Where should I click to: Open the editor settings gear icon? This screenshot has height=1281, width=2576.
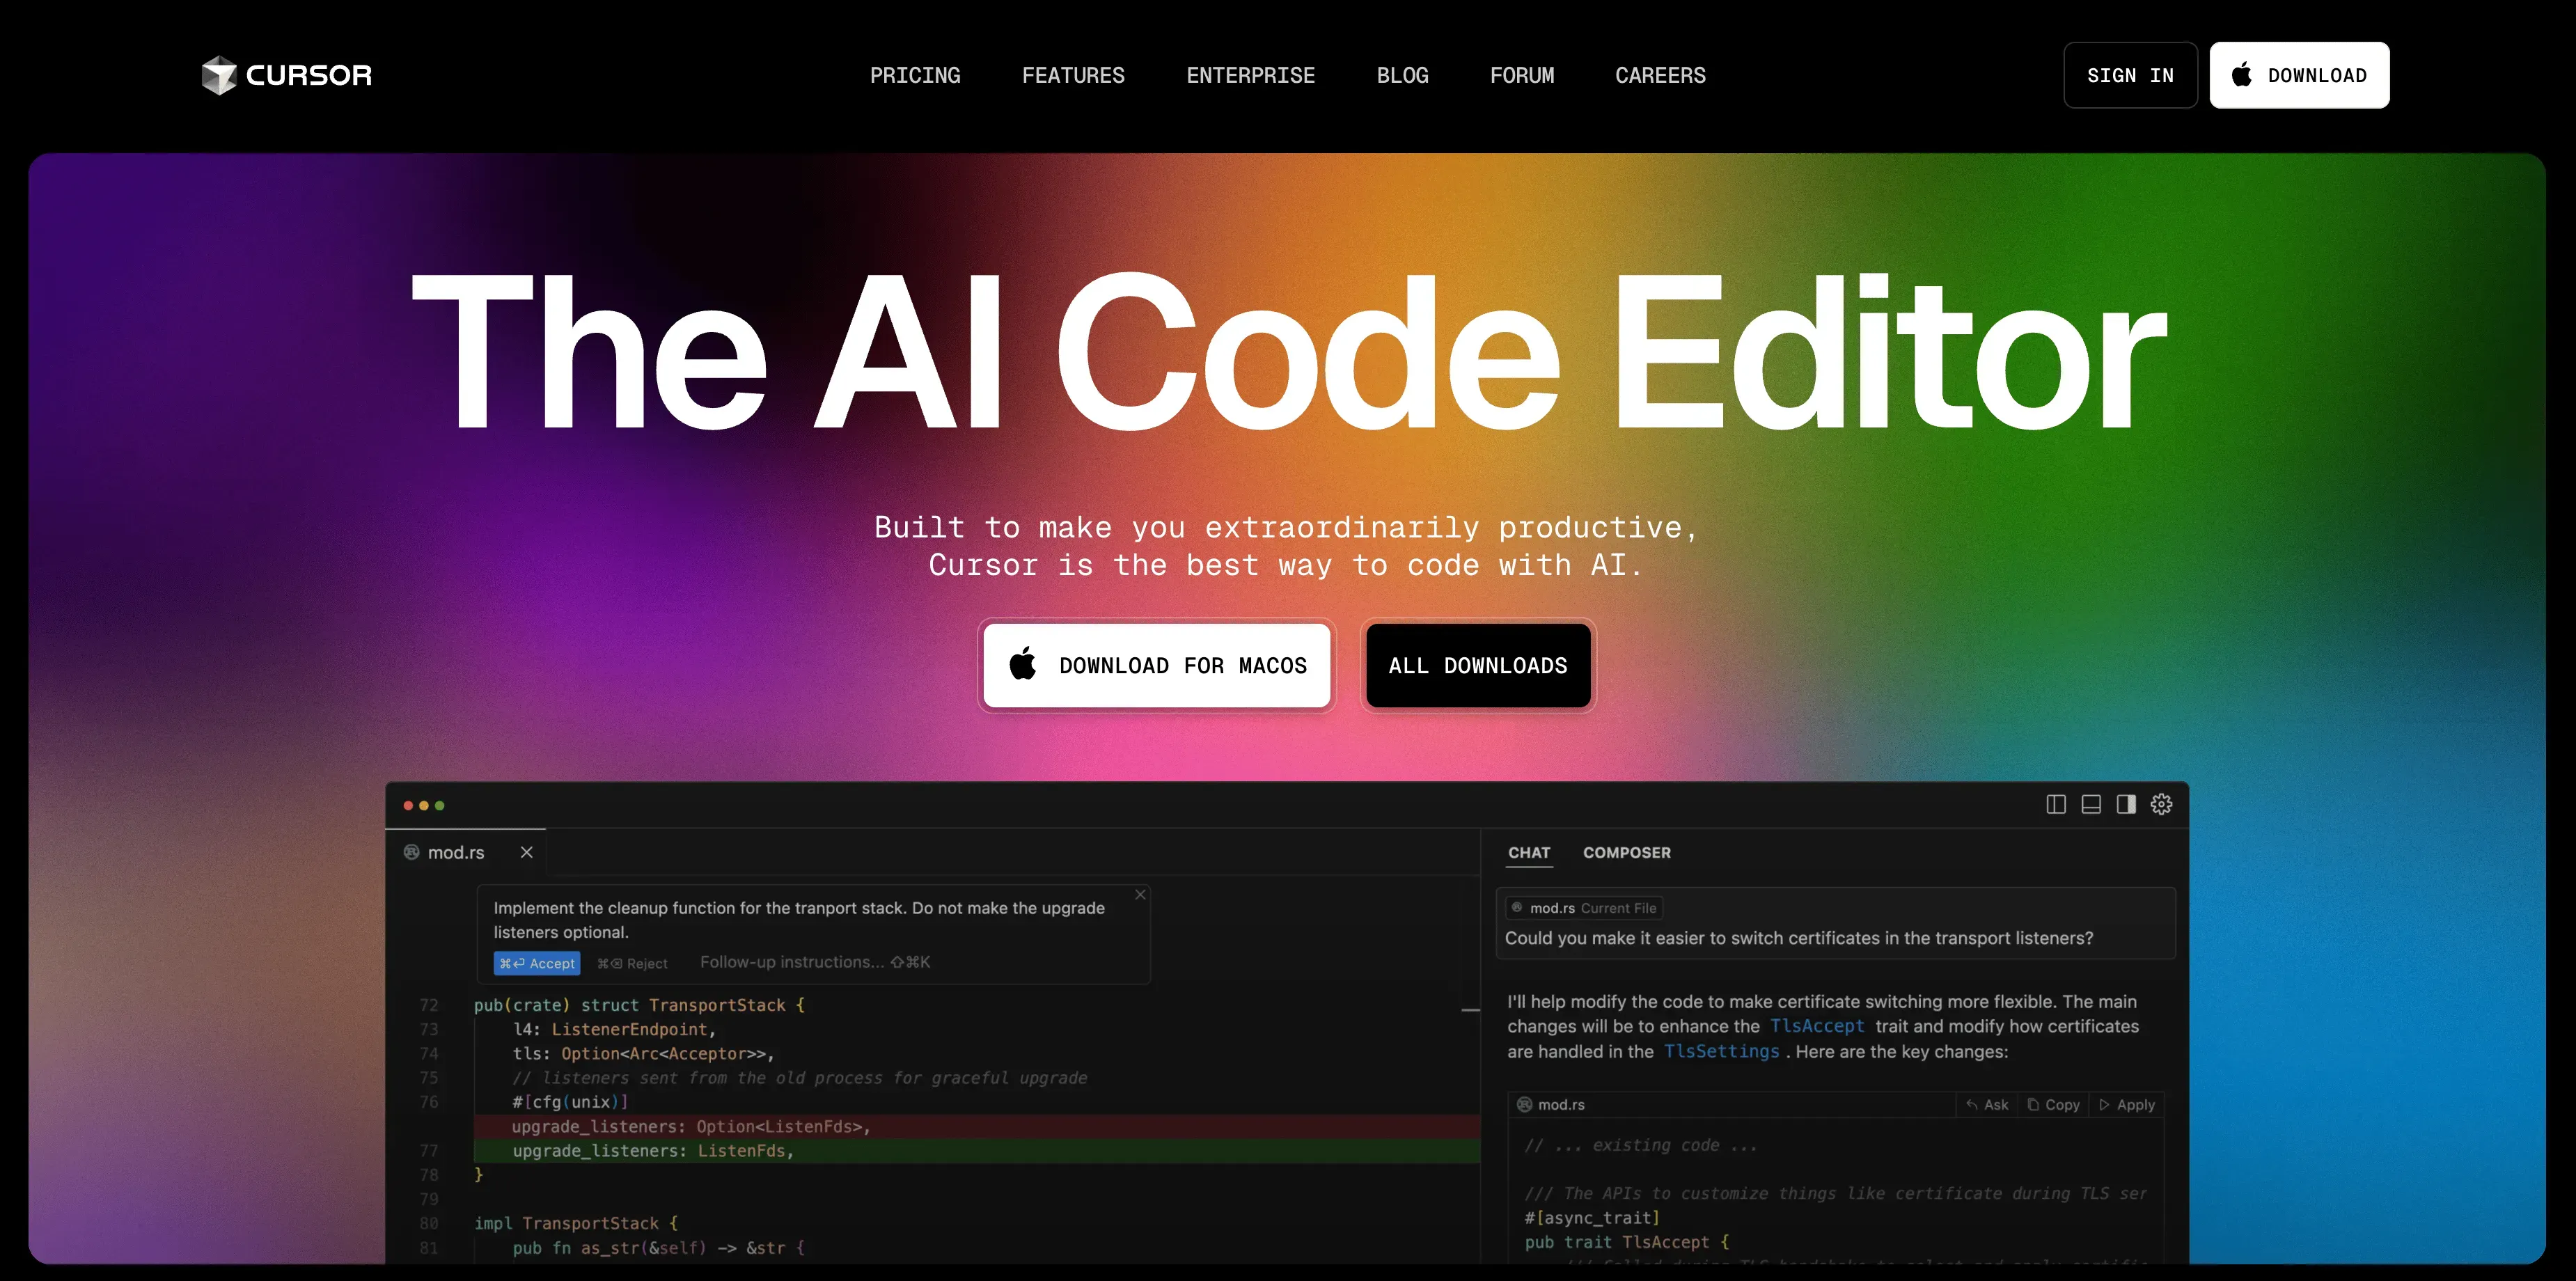(x=2162, y=805)
